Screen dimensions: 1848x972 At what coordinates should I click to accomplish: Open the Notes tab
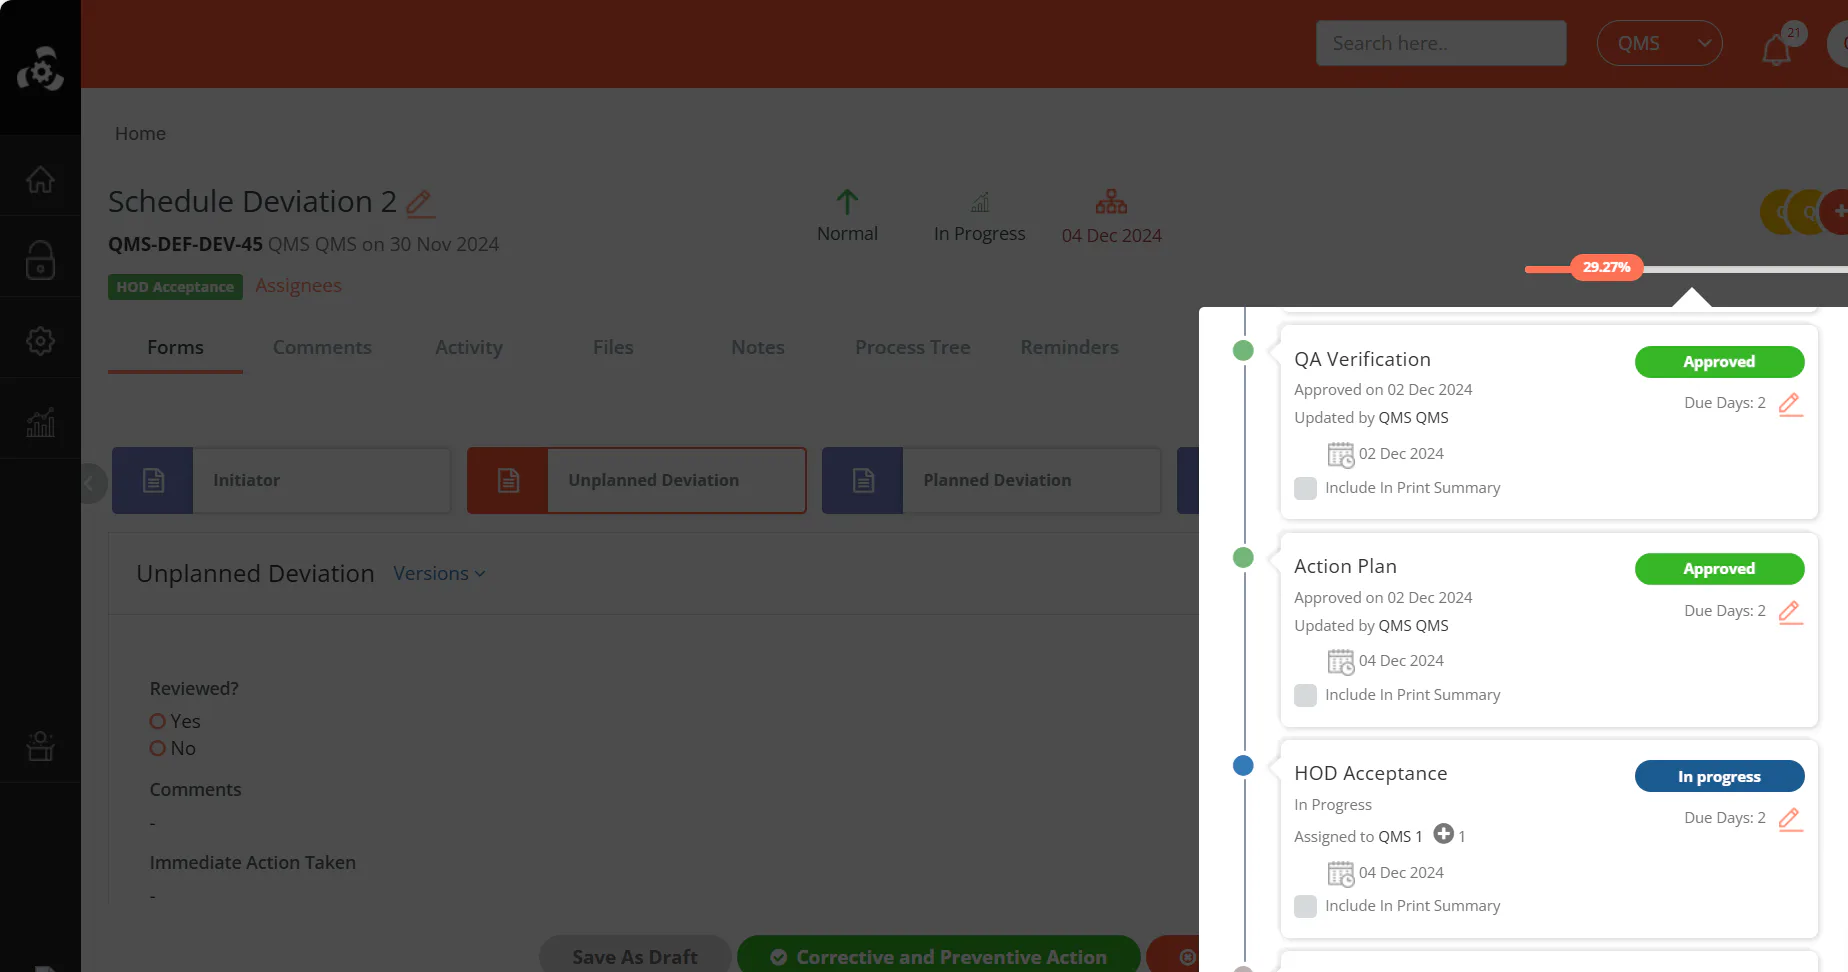(758, 347)
